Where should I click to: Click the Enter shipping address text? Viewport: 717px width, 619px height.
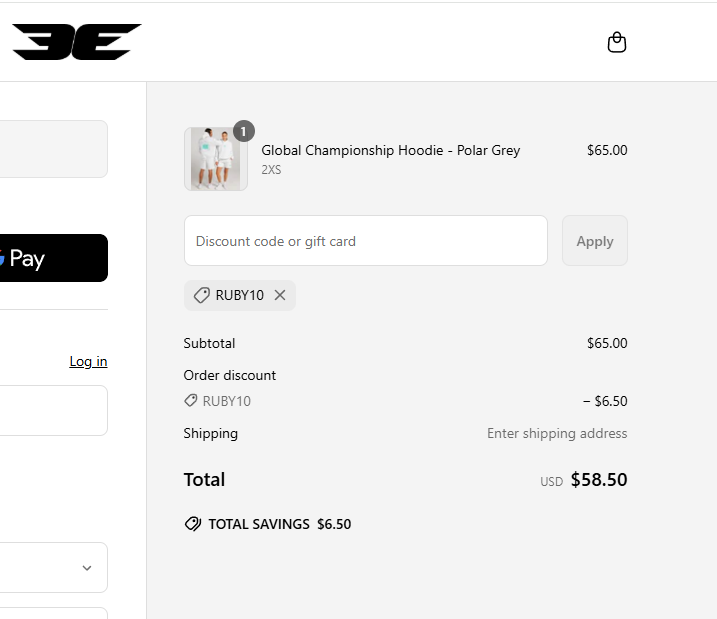(x=557, y=433)
